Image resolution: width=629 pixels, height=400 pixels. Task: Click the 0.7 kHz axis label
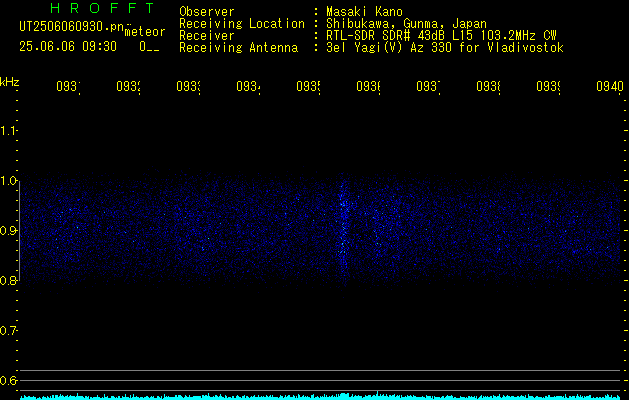8,331
